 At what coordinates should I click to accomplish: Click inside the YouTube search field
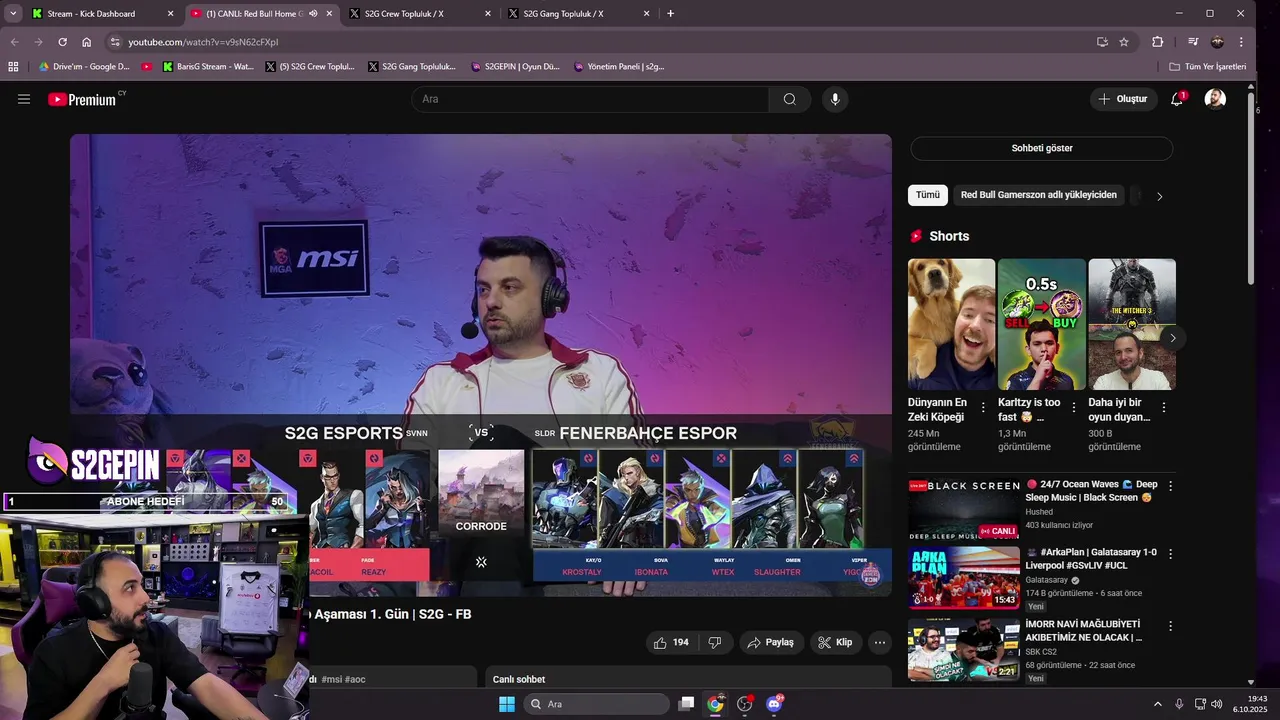coord(590,99)
